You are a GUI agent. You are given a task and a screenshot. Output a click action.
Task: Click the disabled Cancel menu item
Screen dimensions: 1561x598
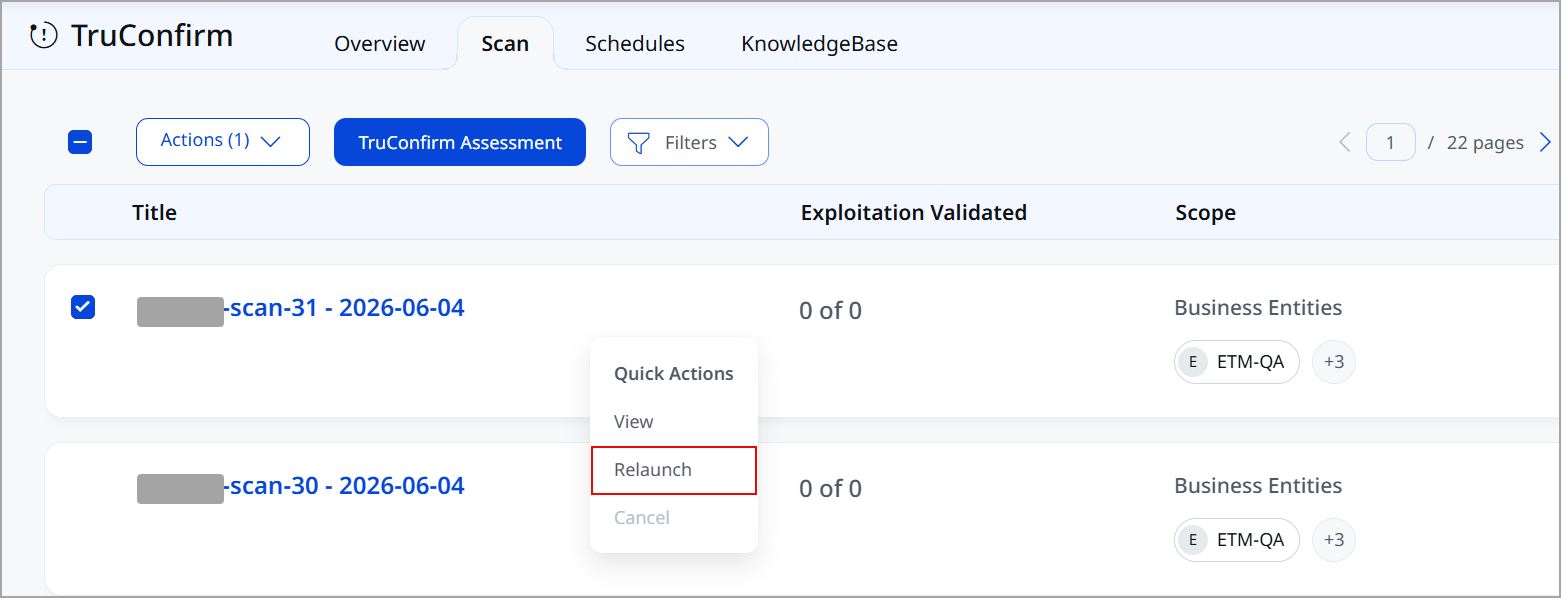pyautogui.click(x=674, y=518)
